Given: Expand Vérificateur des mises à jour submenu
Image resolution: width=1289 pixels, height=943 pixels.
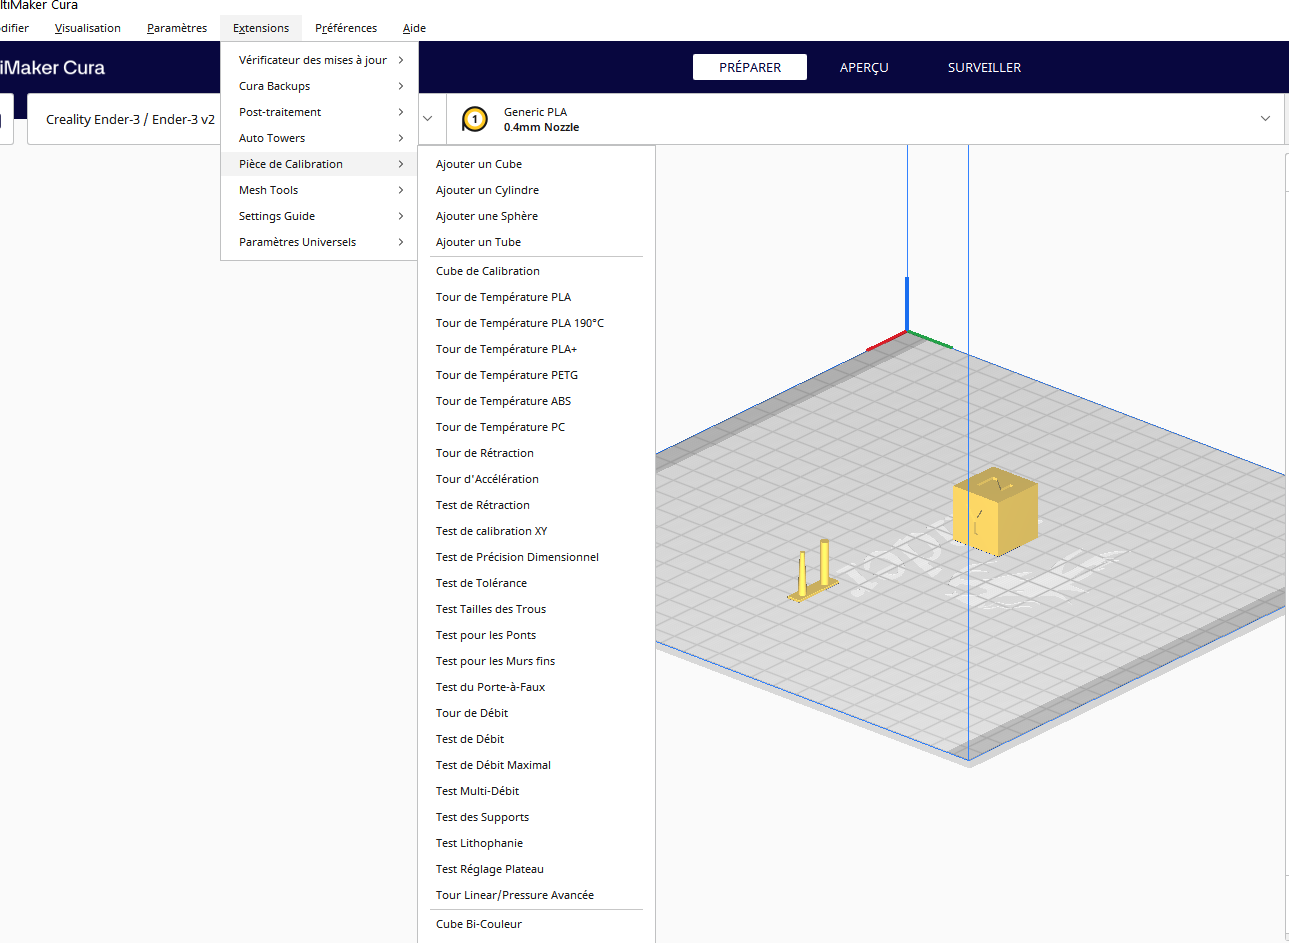Looking at the screenshot, I should tap(319, 60).
